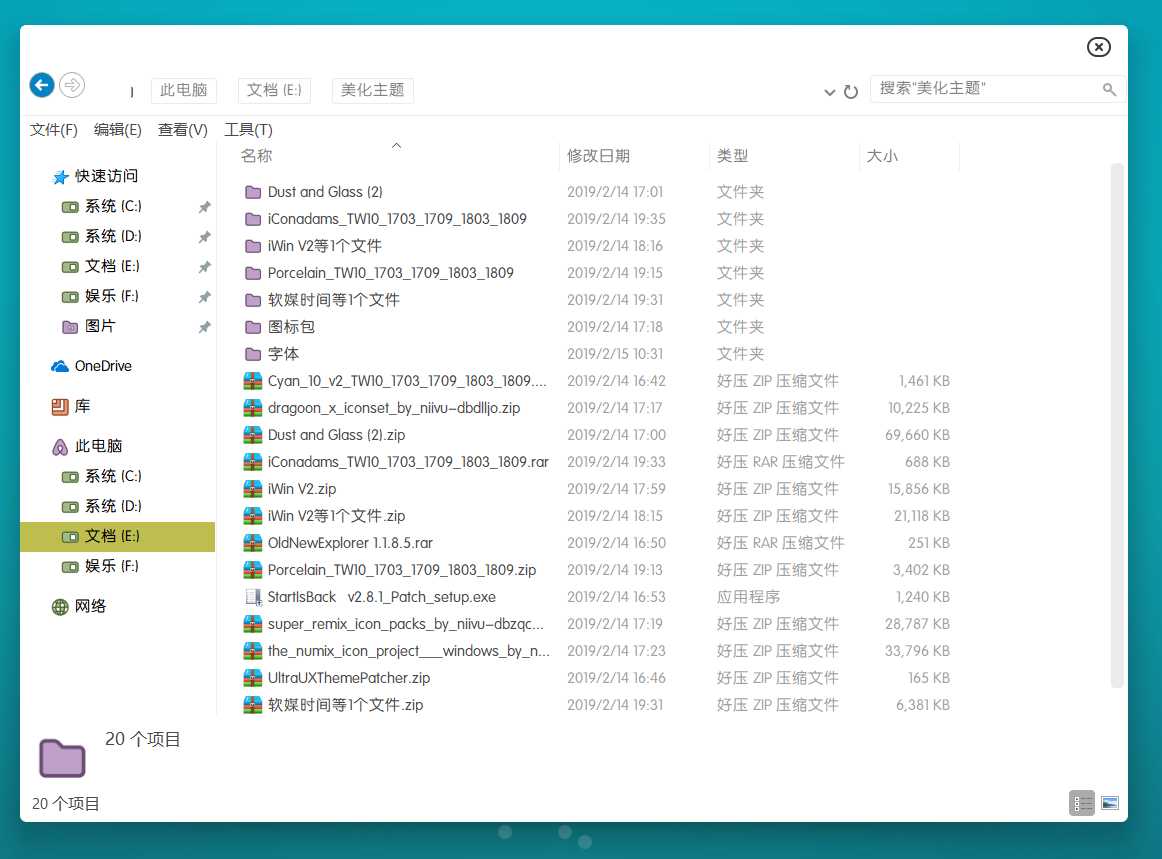Open the 工具(T) menu
Screen dimensions: 1162x859
[248, 130]
